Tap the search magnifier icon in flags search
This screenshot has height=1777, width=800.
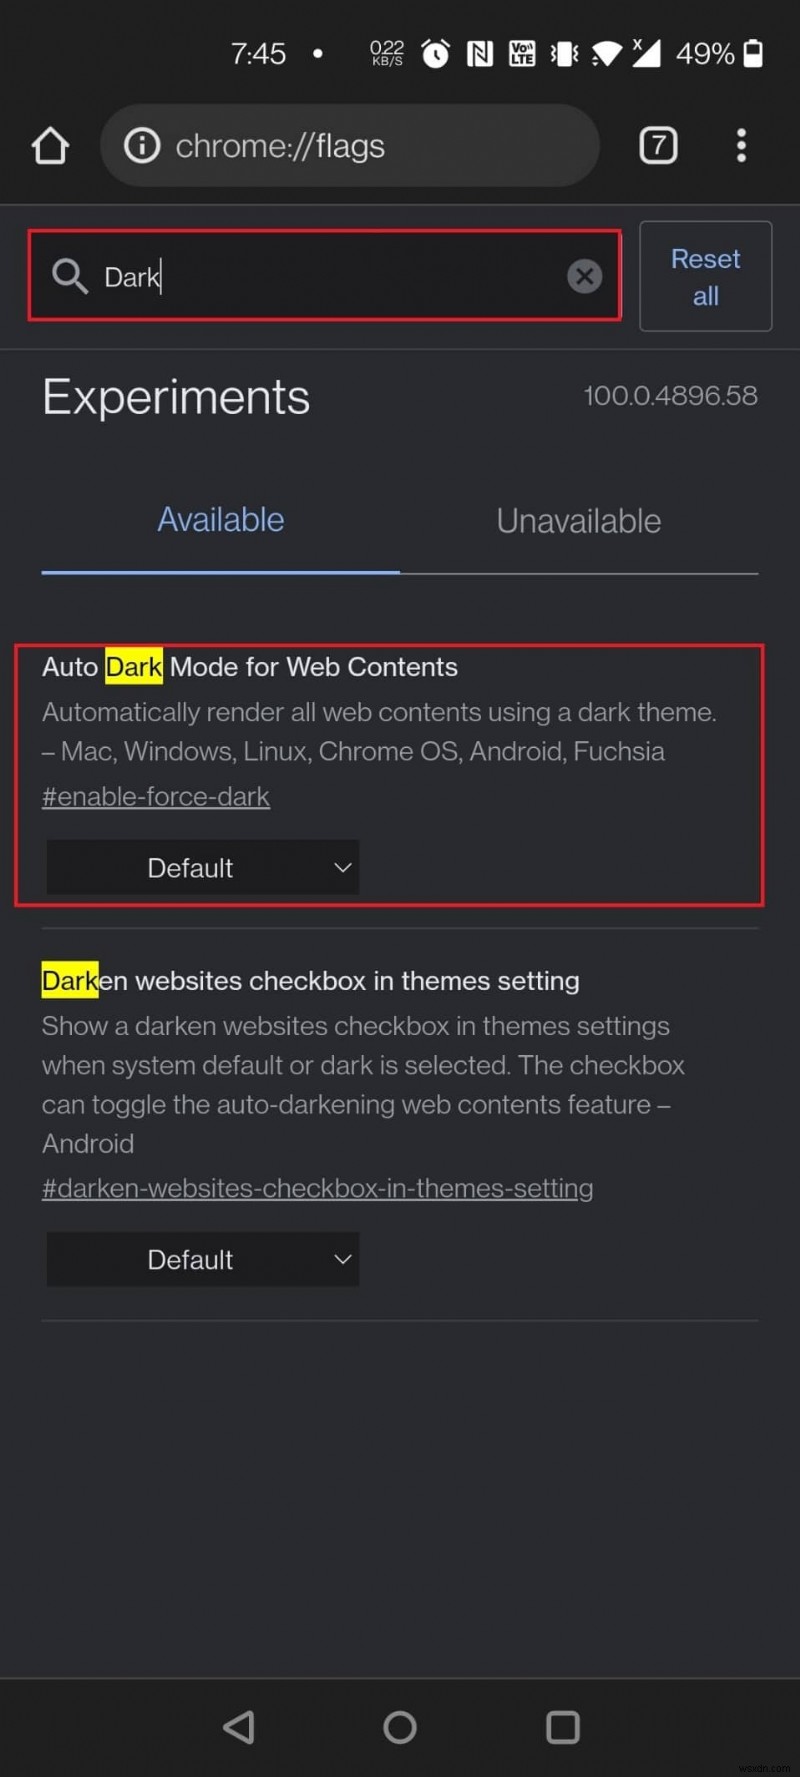pyautogui.click(x=70, y=276)
